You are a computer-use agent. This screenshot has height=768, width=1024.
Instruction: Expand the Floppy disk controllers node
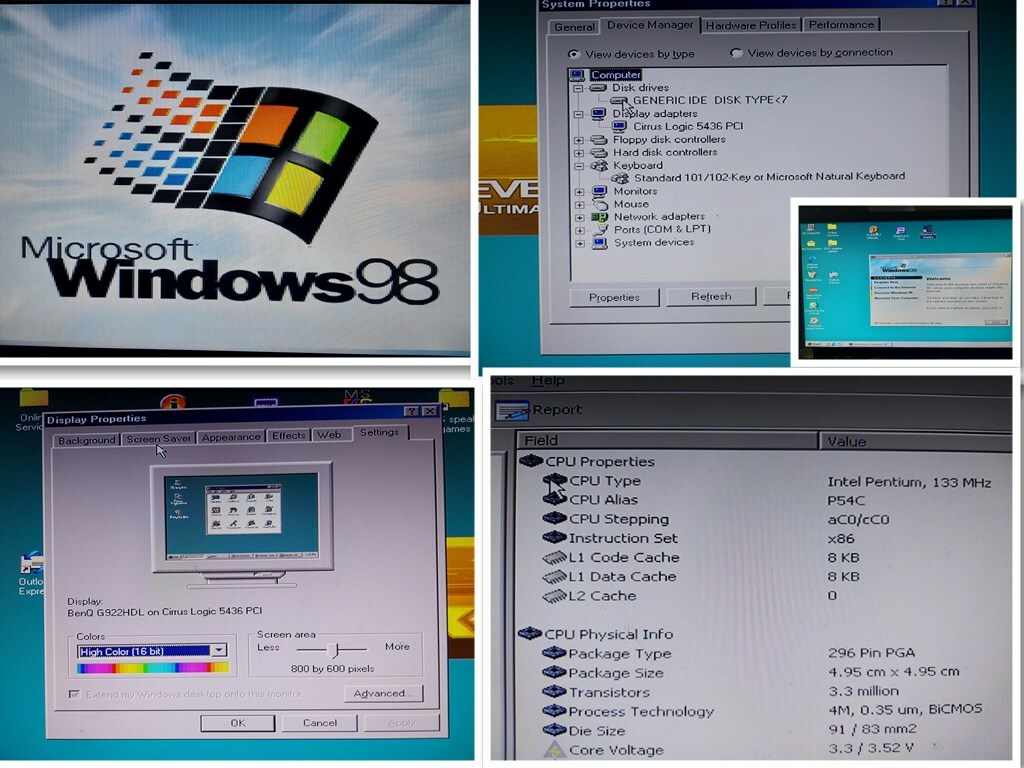click(579, 140)
